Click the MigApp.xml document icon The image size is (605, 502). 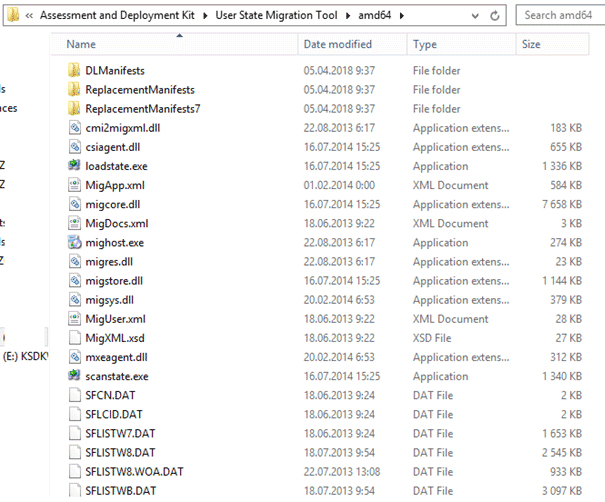[x=74, y=185]
